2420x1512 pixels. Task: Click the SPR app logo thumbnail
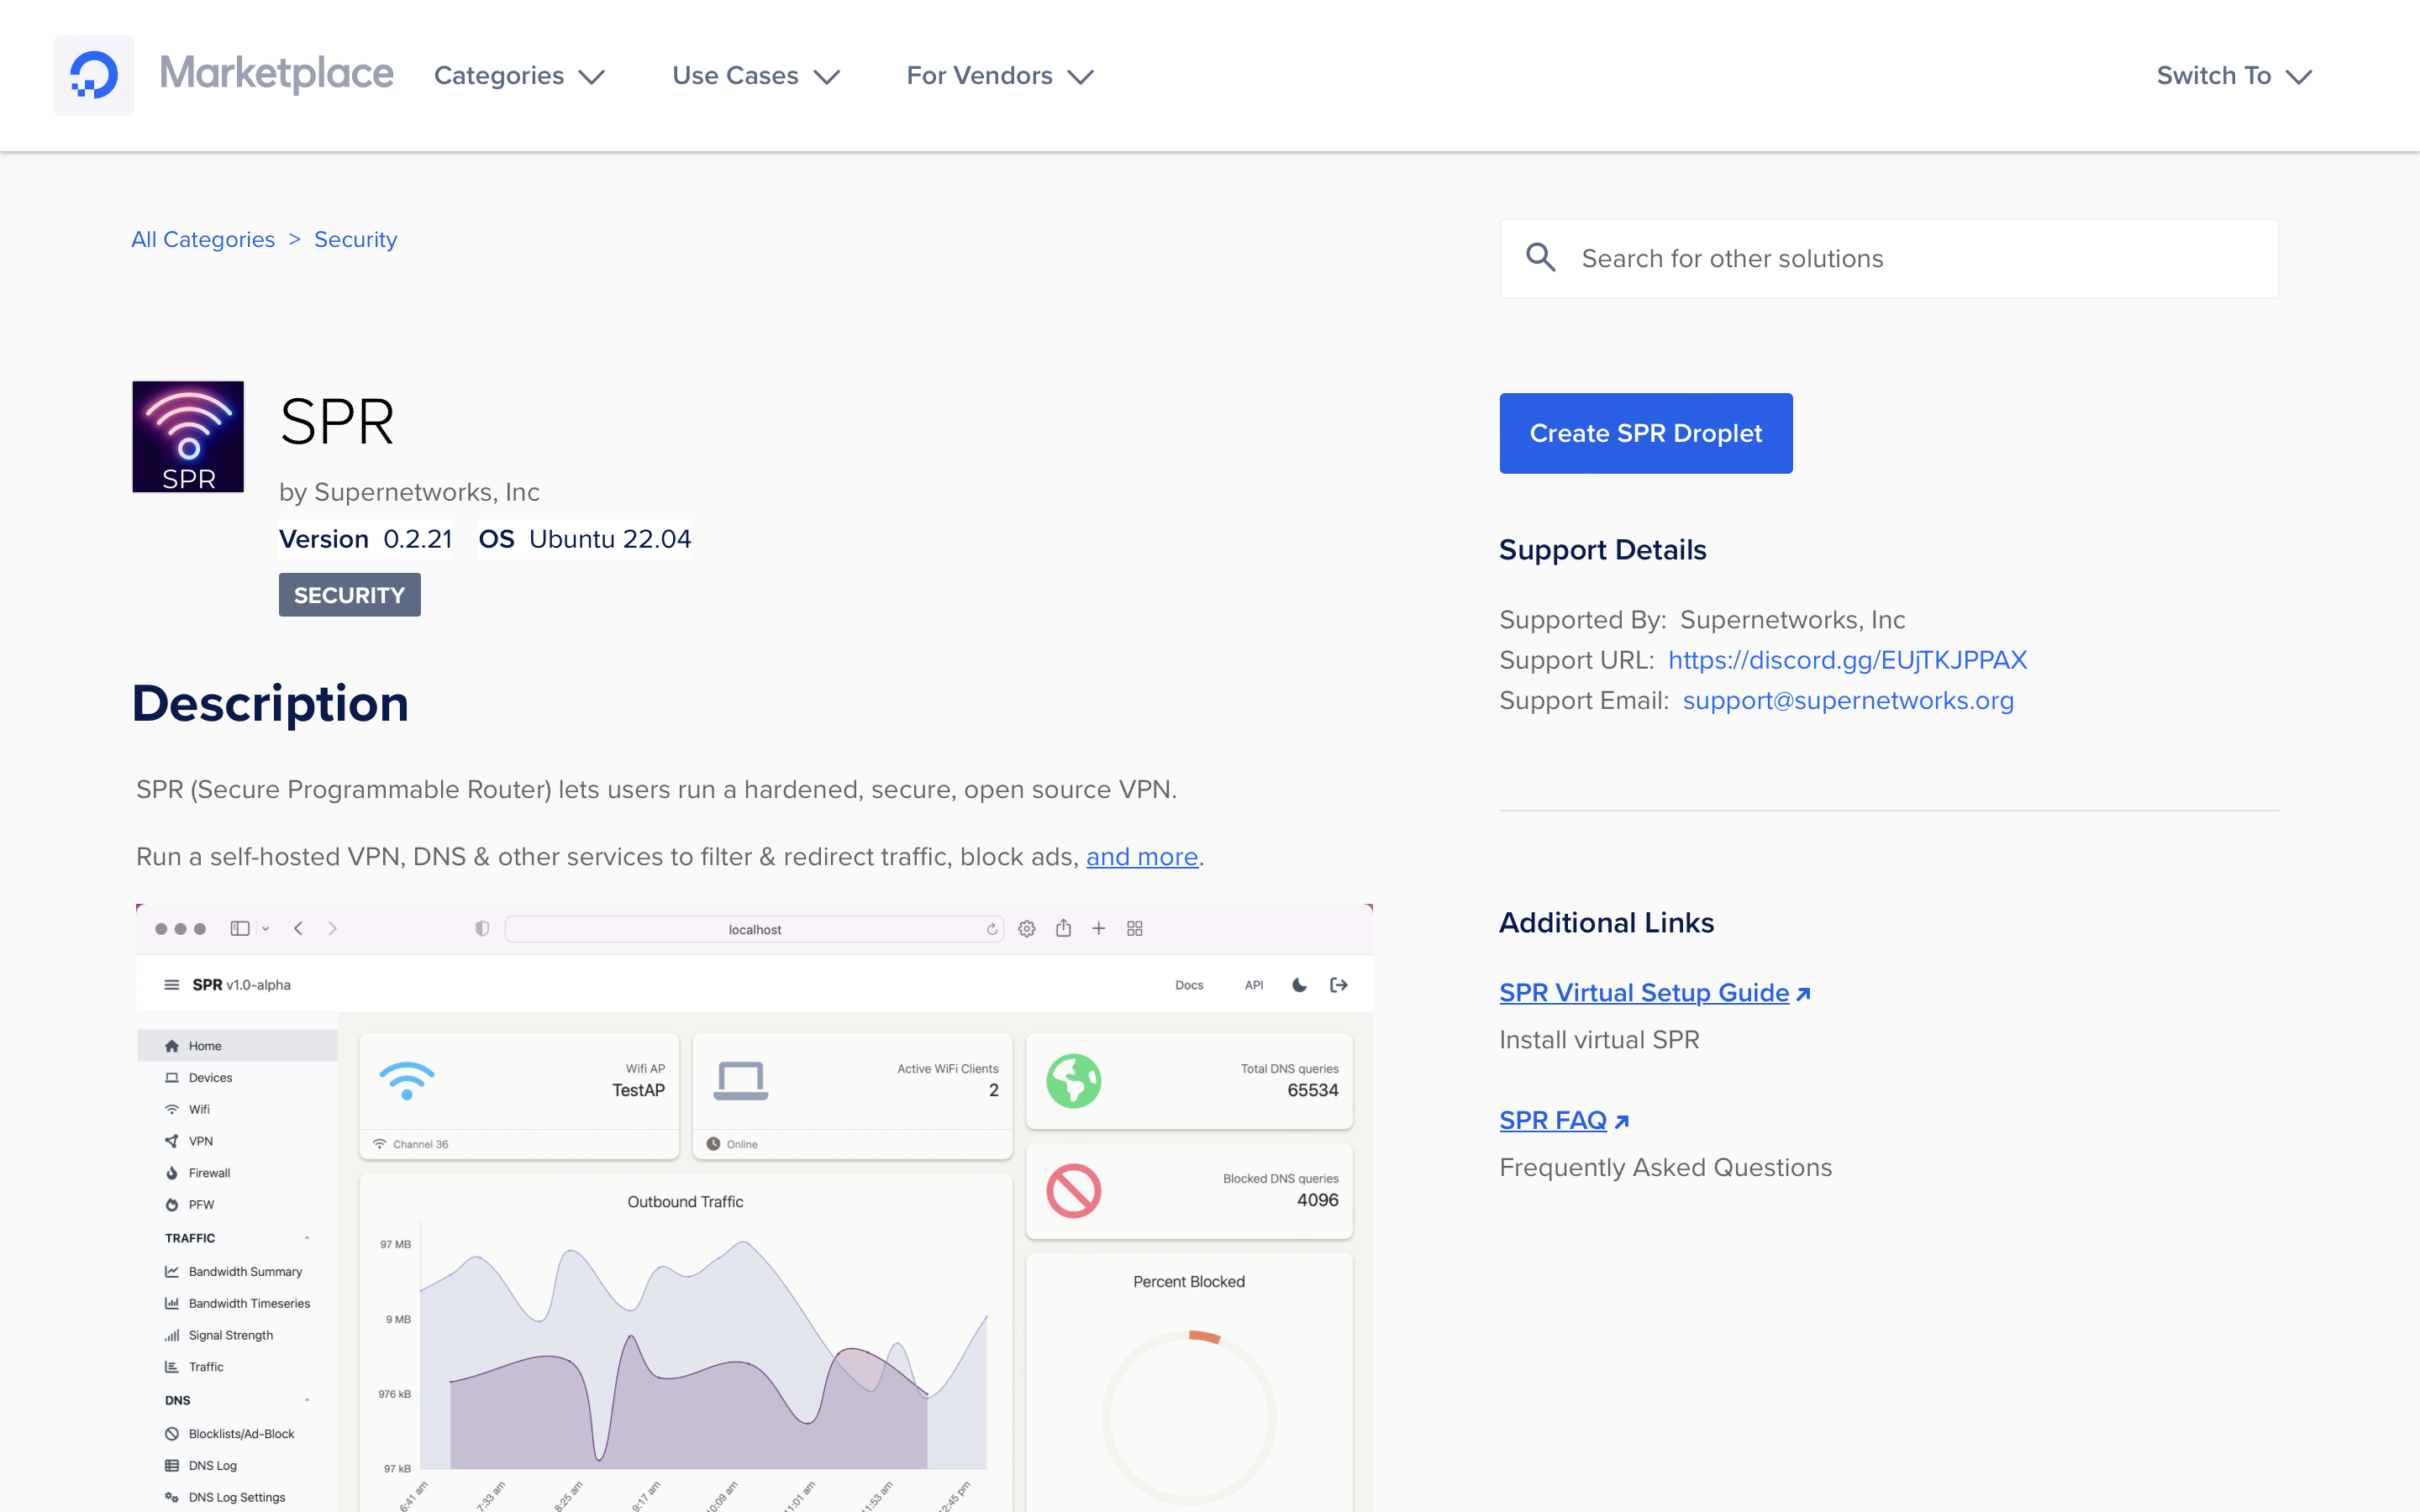188,436
